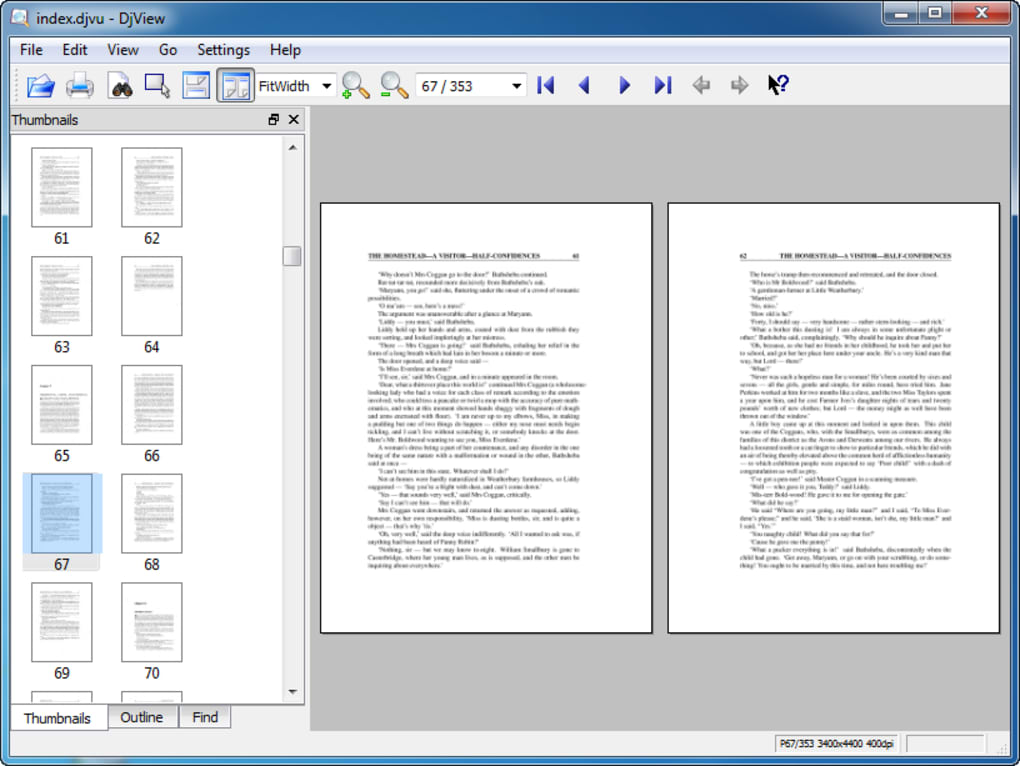Toggle side-by-side pages layout
Screen dimensions: 1020x766
pyautogui.click(x=236, y=86)
